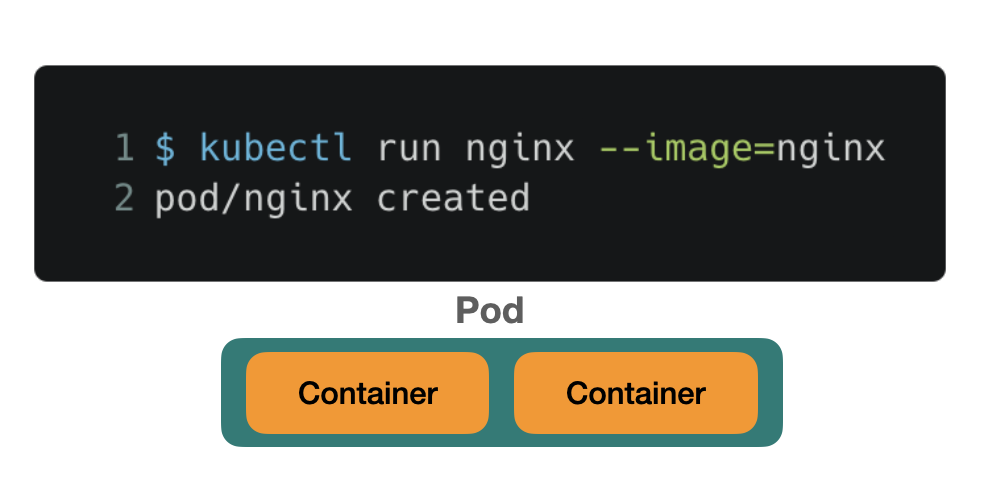Click the dollar sign shell prompt
The width and height of the screenshot is (990, 492).
[165, 149]
